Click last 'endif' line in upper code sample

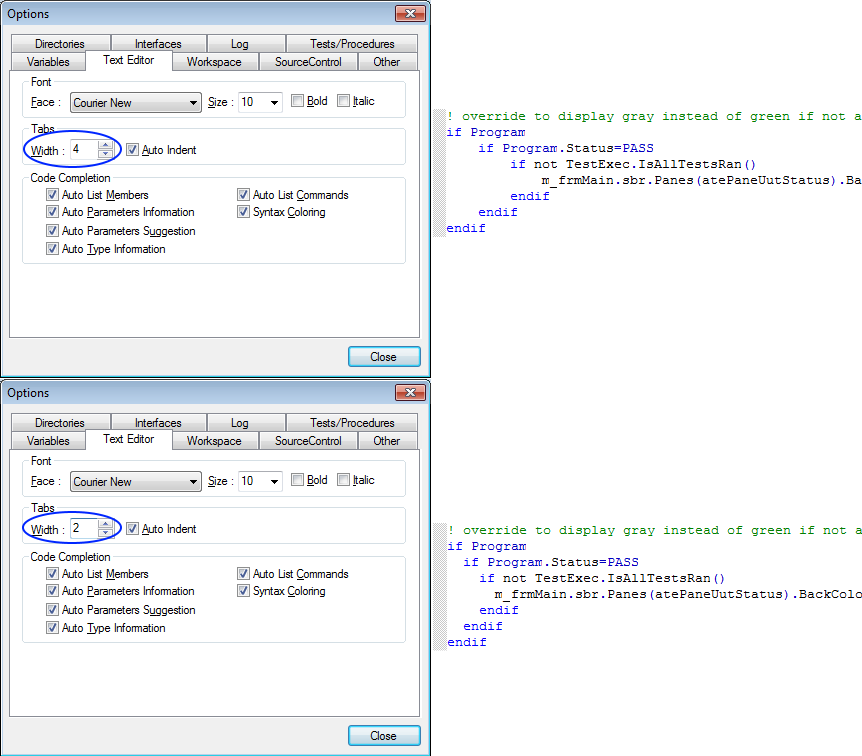point(466,228)
